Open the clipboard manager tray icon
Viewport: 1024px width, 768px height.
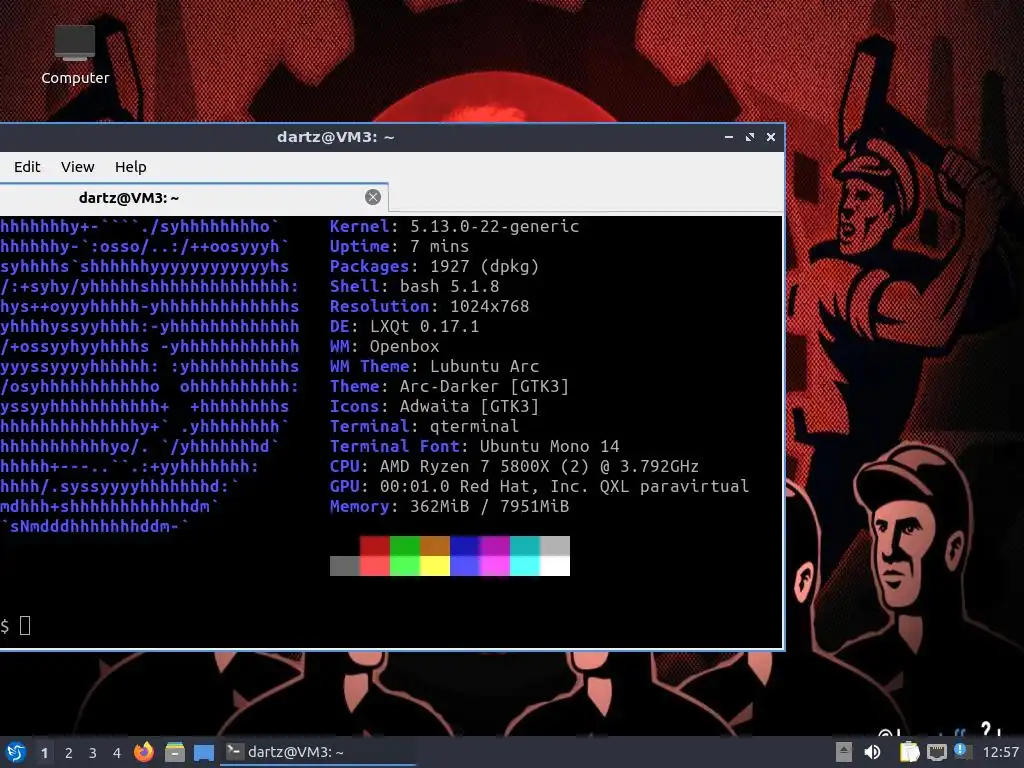point(909,752)
